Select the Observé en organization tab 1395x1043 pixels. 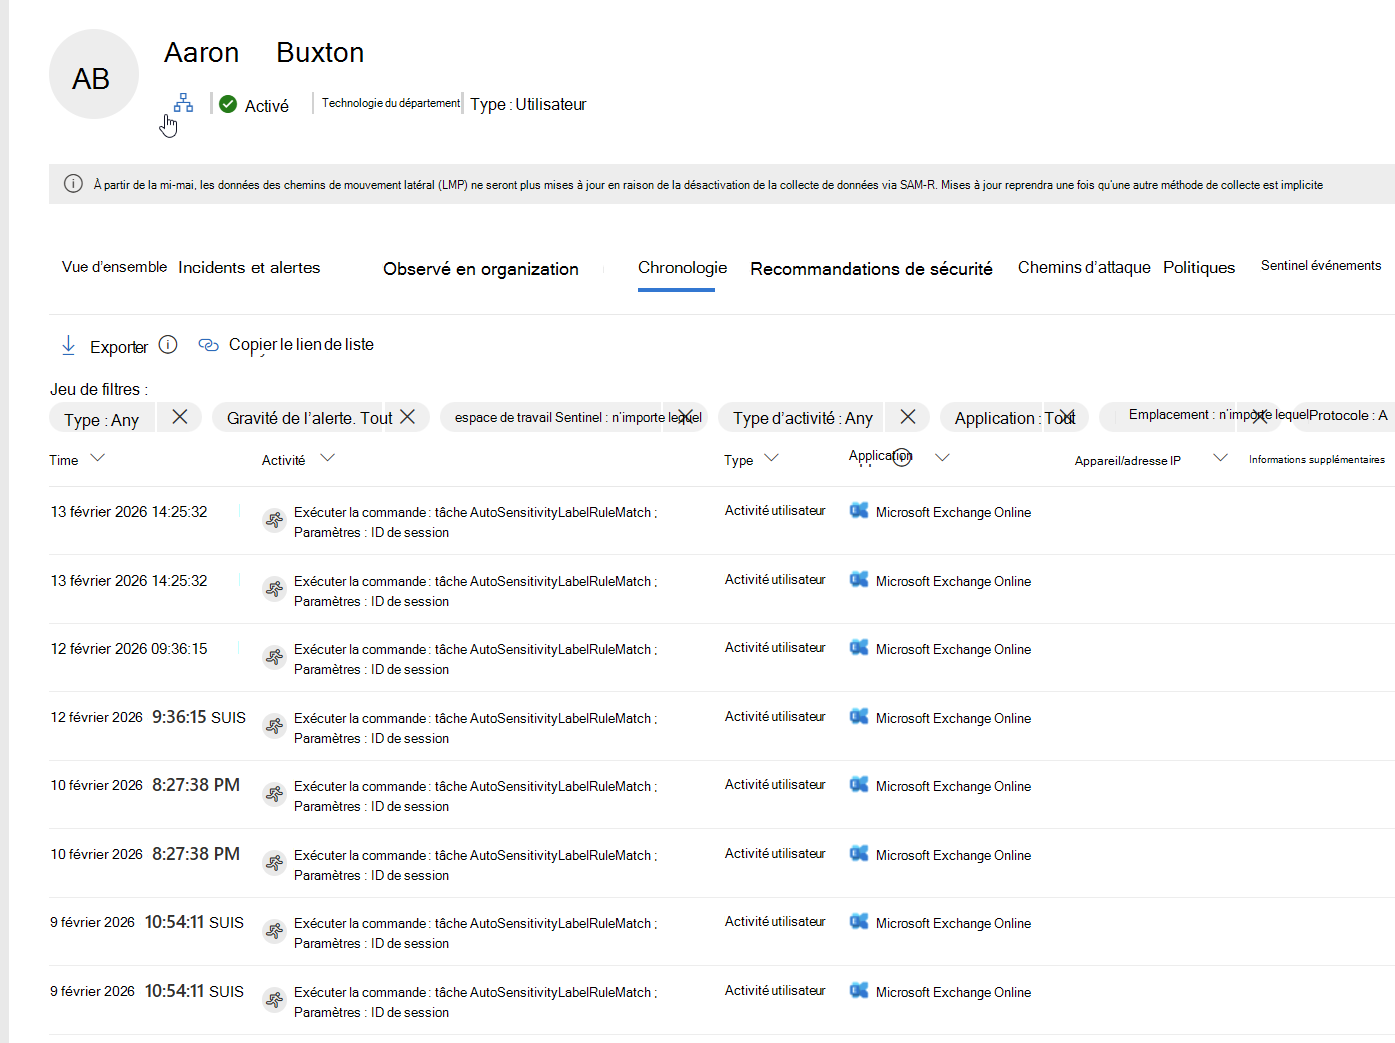481,269
